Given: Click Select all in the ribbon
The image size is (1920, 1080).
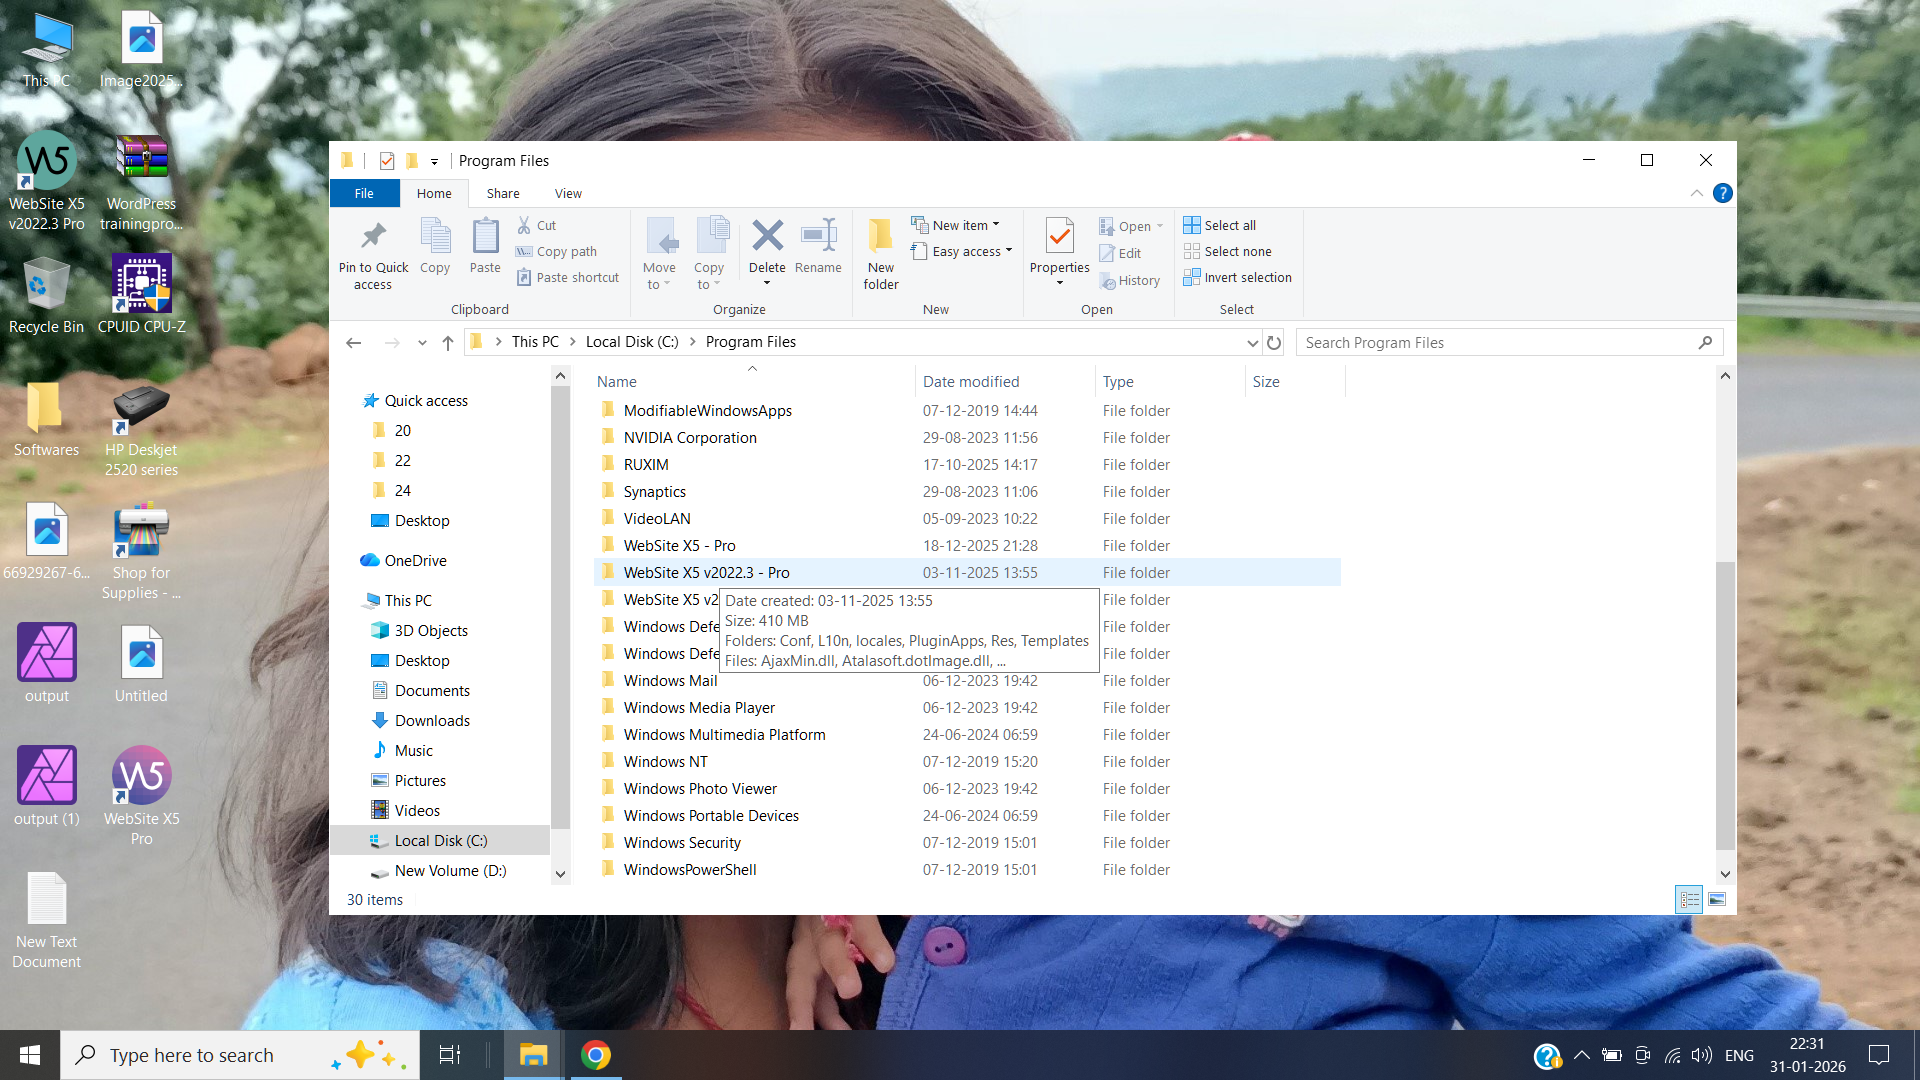Looking at the screenshot, I should (1229, 225).
